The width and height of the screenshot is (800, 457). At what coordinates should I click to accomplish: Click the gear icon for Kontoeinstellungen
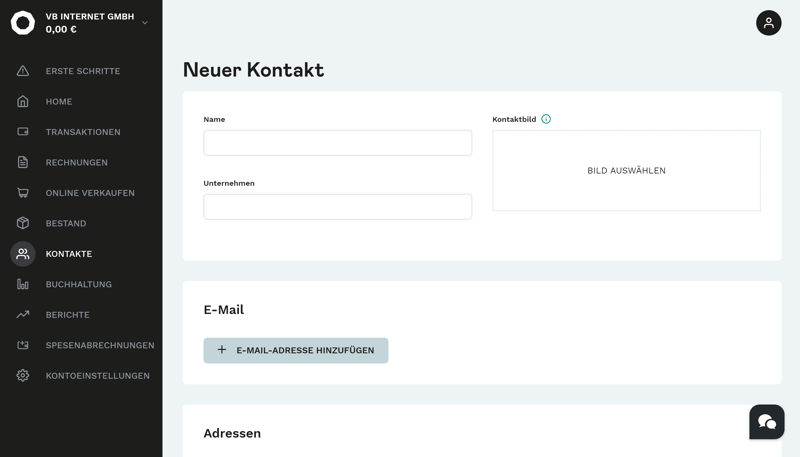[23, 376]
